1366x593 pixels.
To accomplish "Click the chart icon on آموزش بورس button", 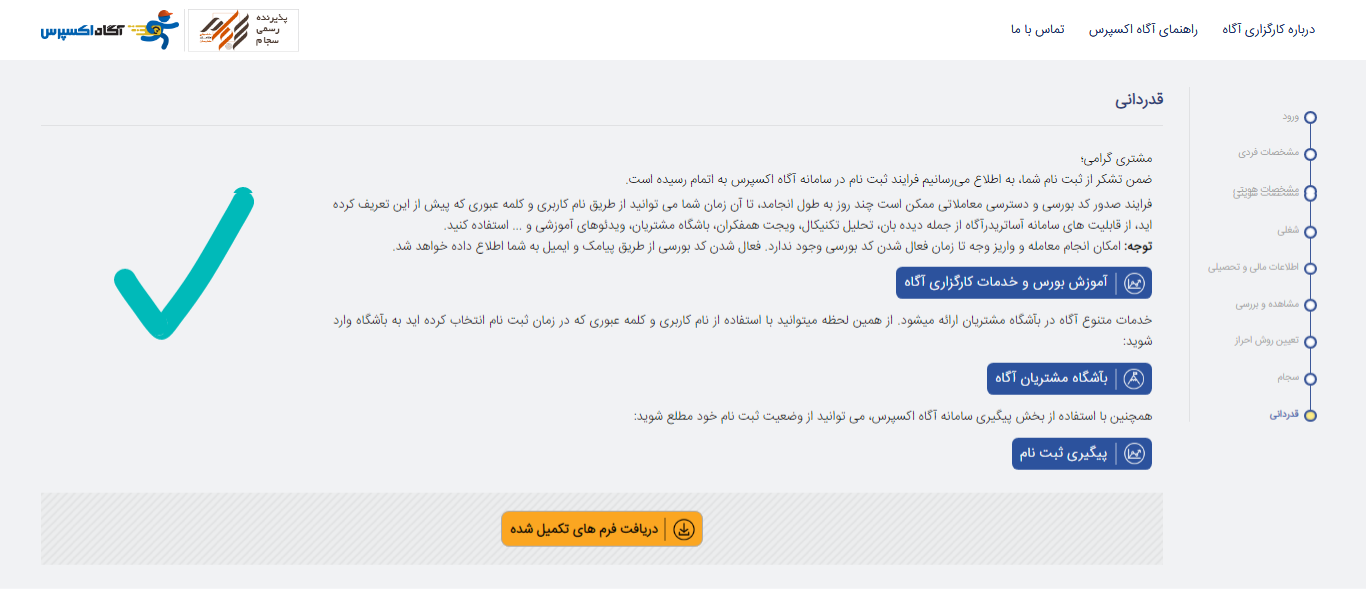I will pos(1134,283).
